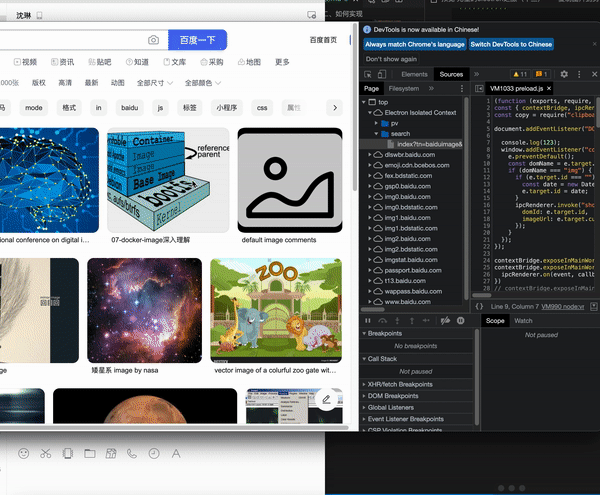
Task: Switch to the 视频 tab
Action: pos(25,62)
